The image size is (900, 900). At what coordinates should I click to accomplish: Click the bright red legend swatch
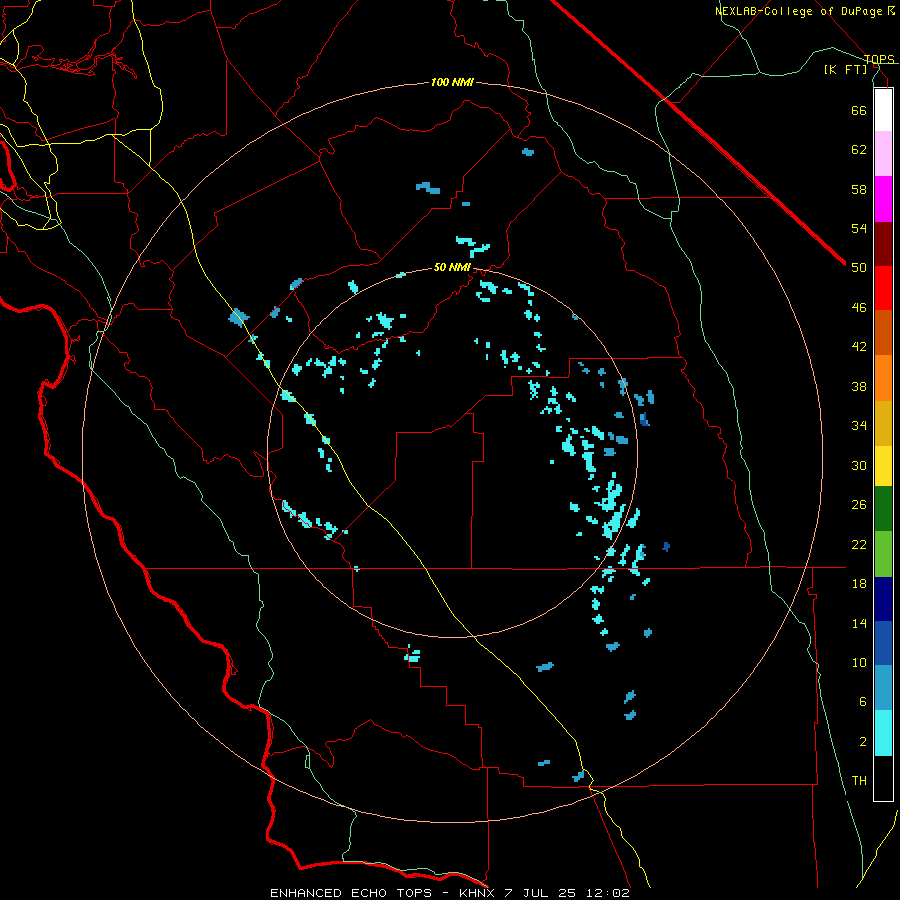883,288
